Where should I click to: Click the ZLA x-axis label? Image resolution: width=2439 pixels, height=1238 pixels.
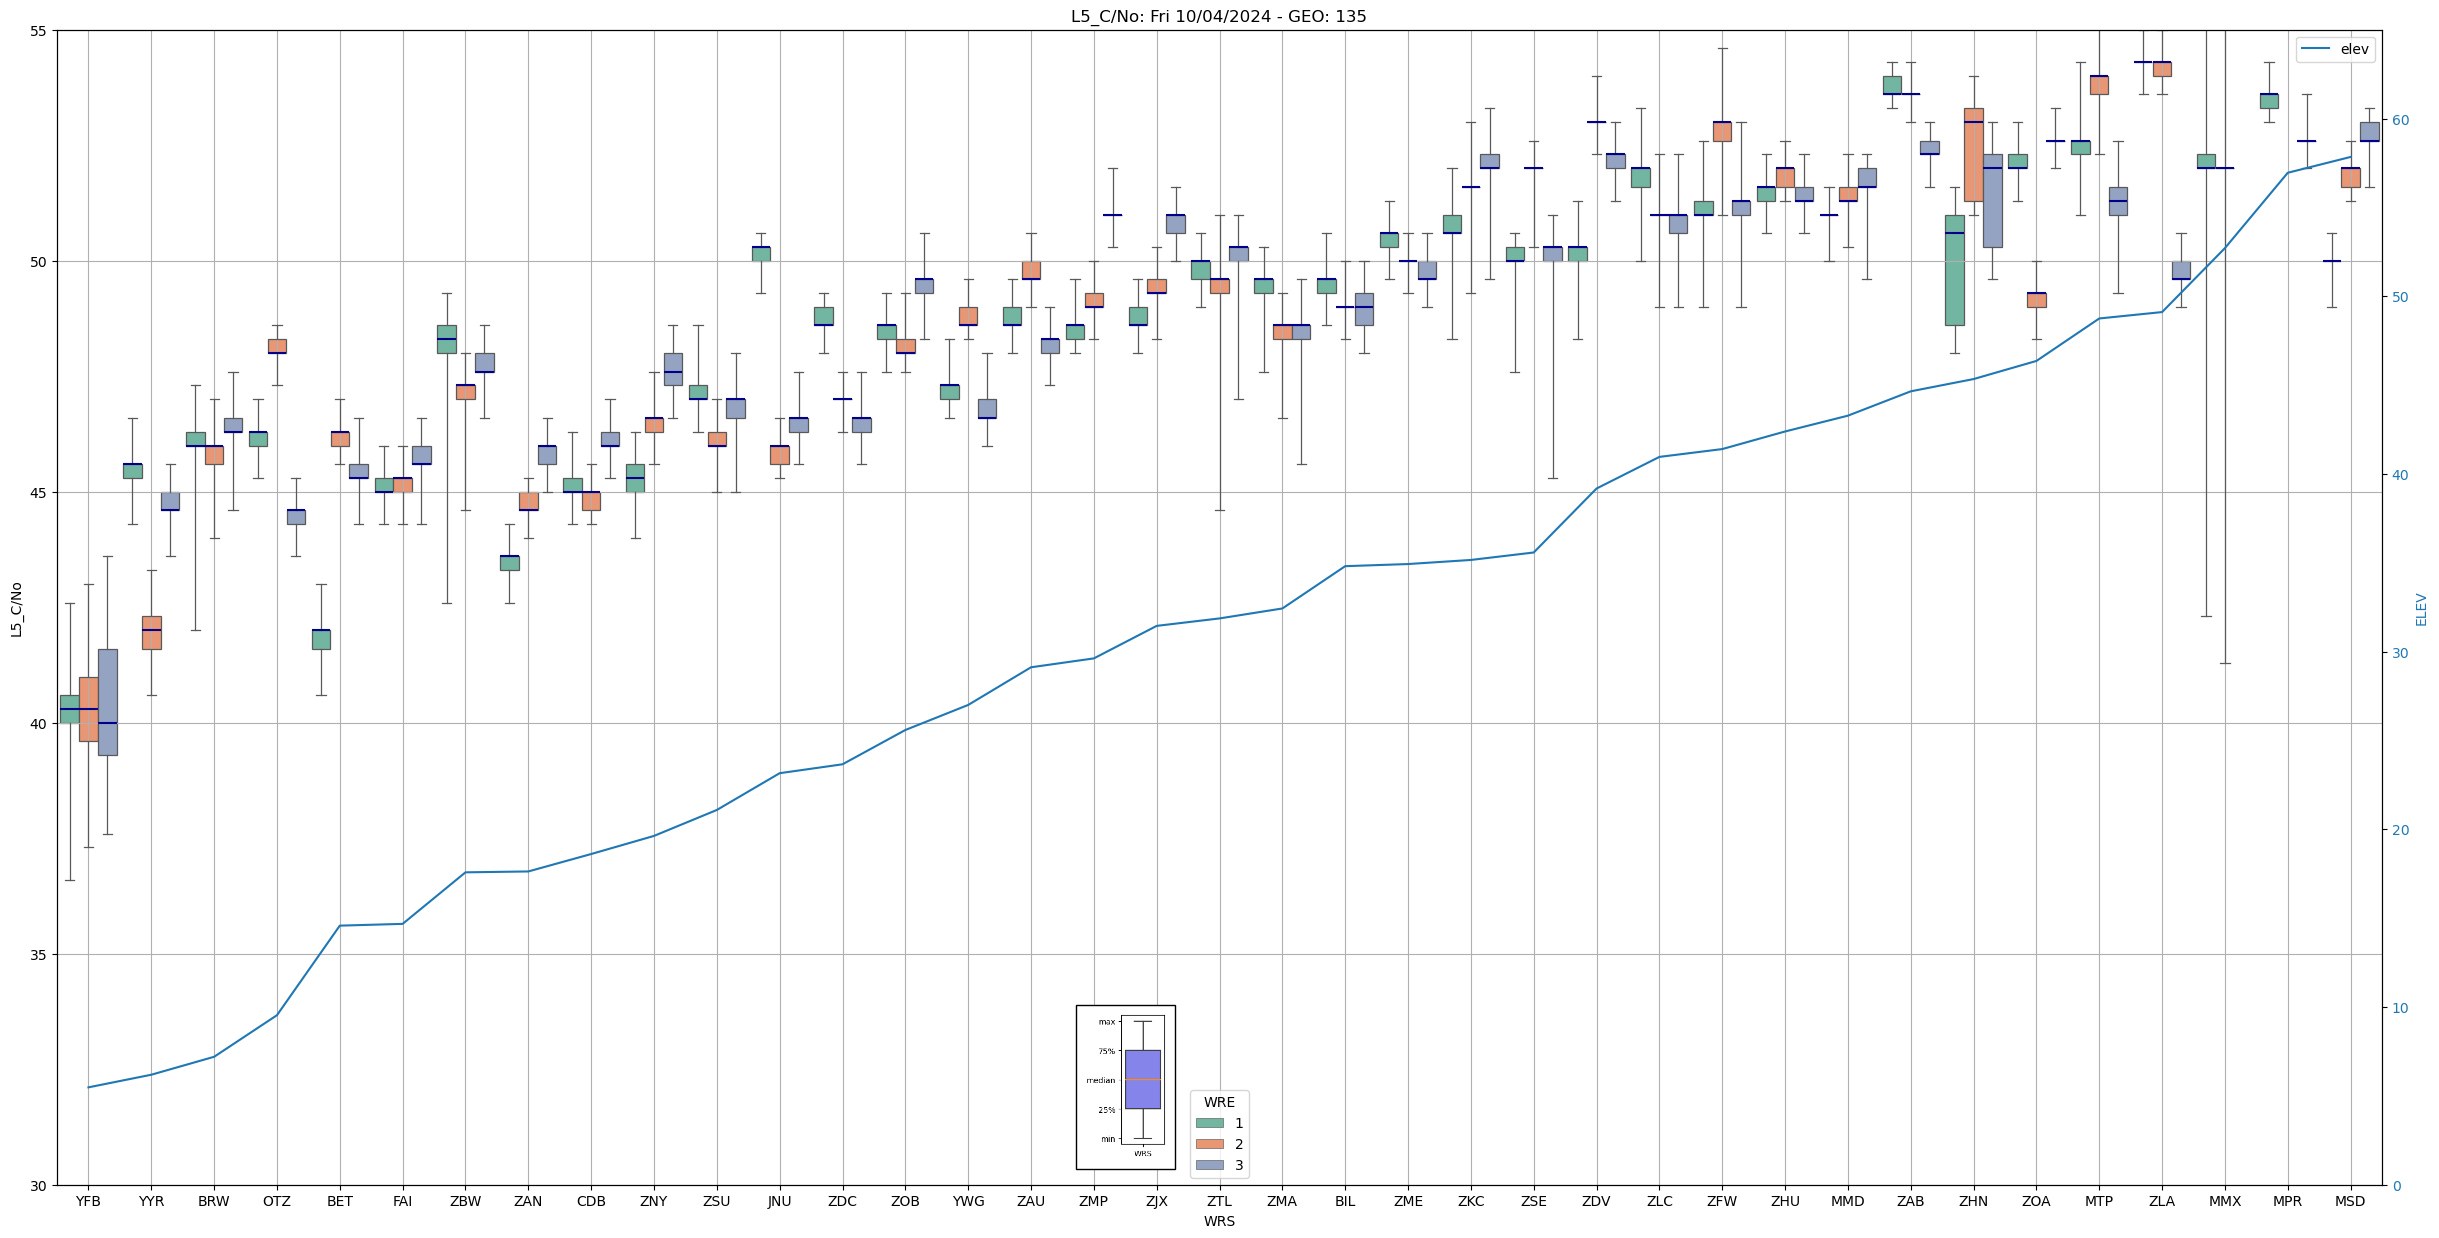(2162, 1201)
